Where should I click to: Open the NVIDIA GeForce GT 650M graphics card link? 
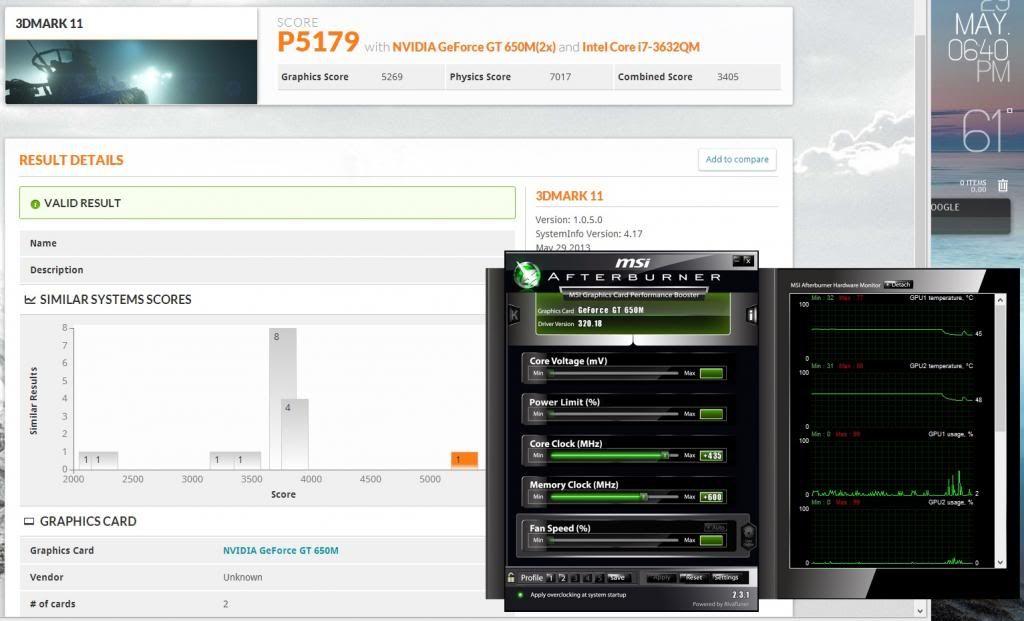click(x=281, y=550)
